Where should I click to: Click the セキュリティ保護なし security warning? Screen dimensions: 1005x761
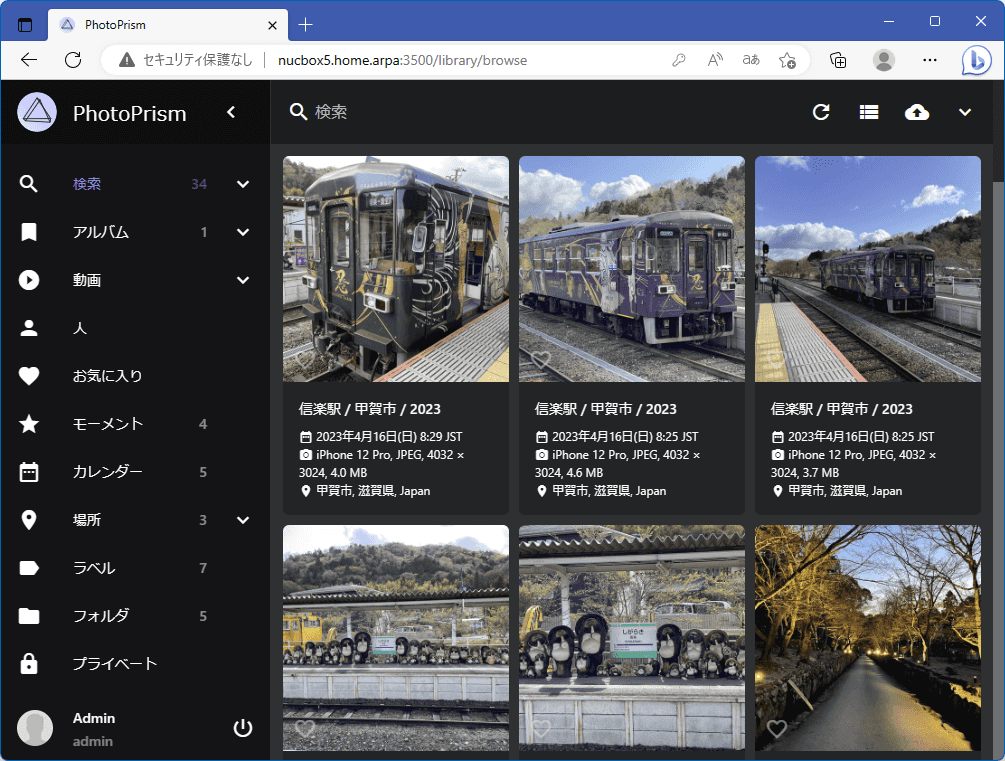point(185,60)
